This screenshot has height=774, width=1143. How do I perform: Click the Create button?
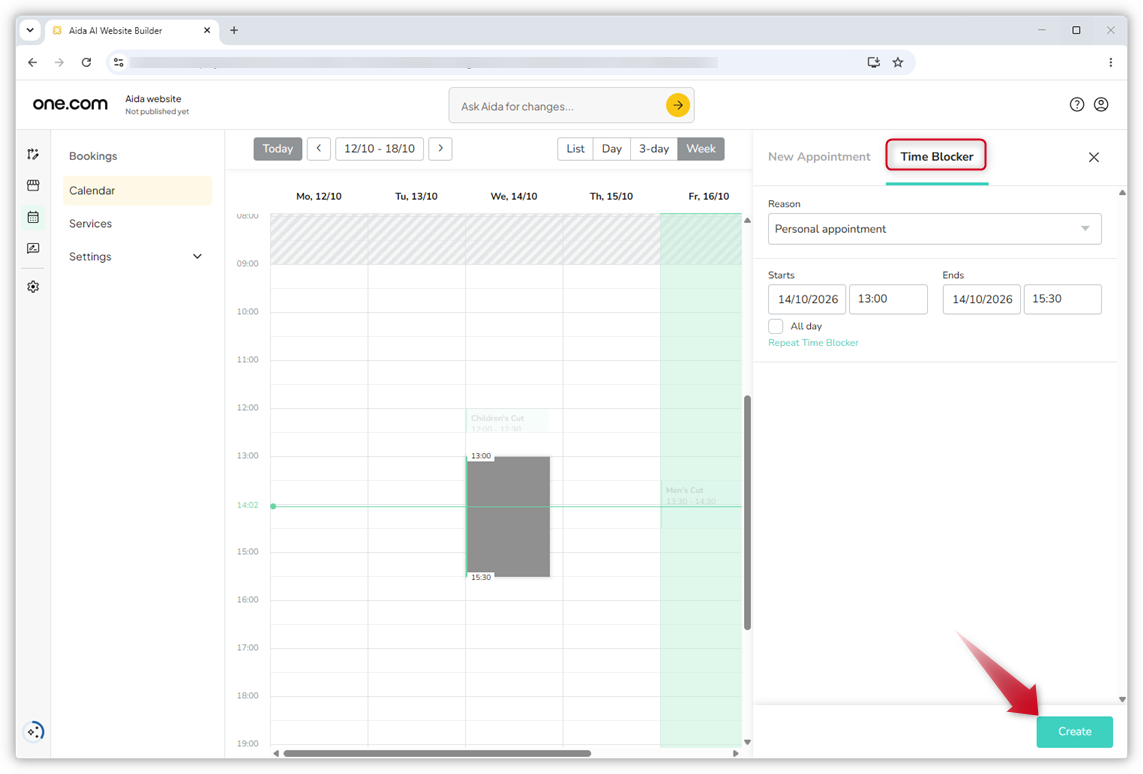[x=1074, y=731]
